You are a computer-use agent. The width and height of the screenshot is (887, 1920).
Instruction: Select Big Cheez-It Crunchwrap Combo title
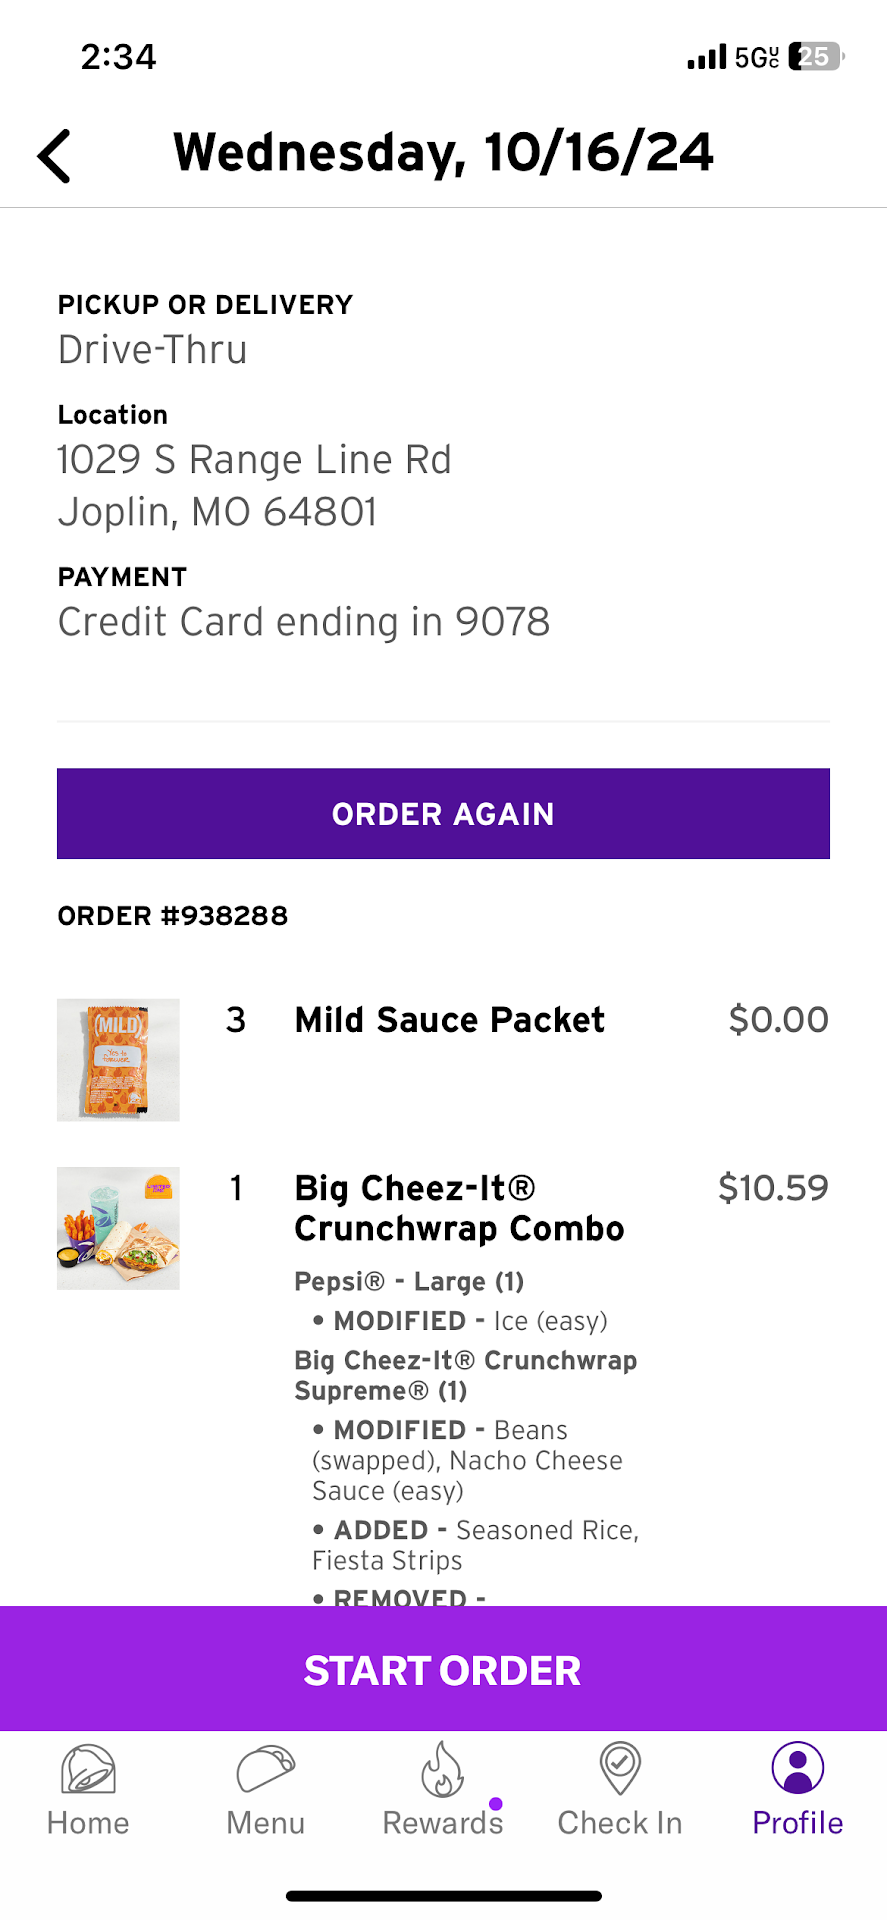(459, 1208)
